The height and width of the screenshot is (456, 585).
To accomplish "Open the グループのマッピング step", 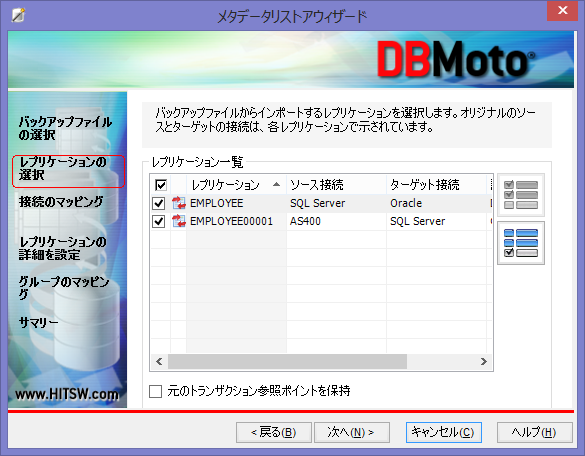I will tap(64, 288).
